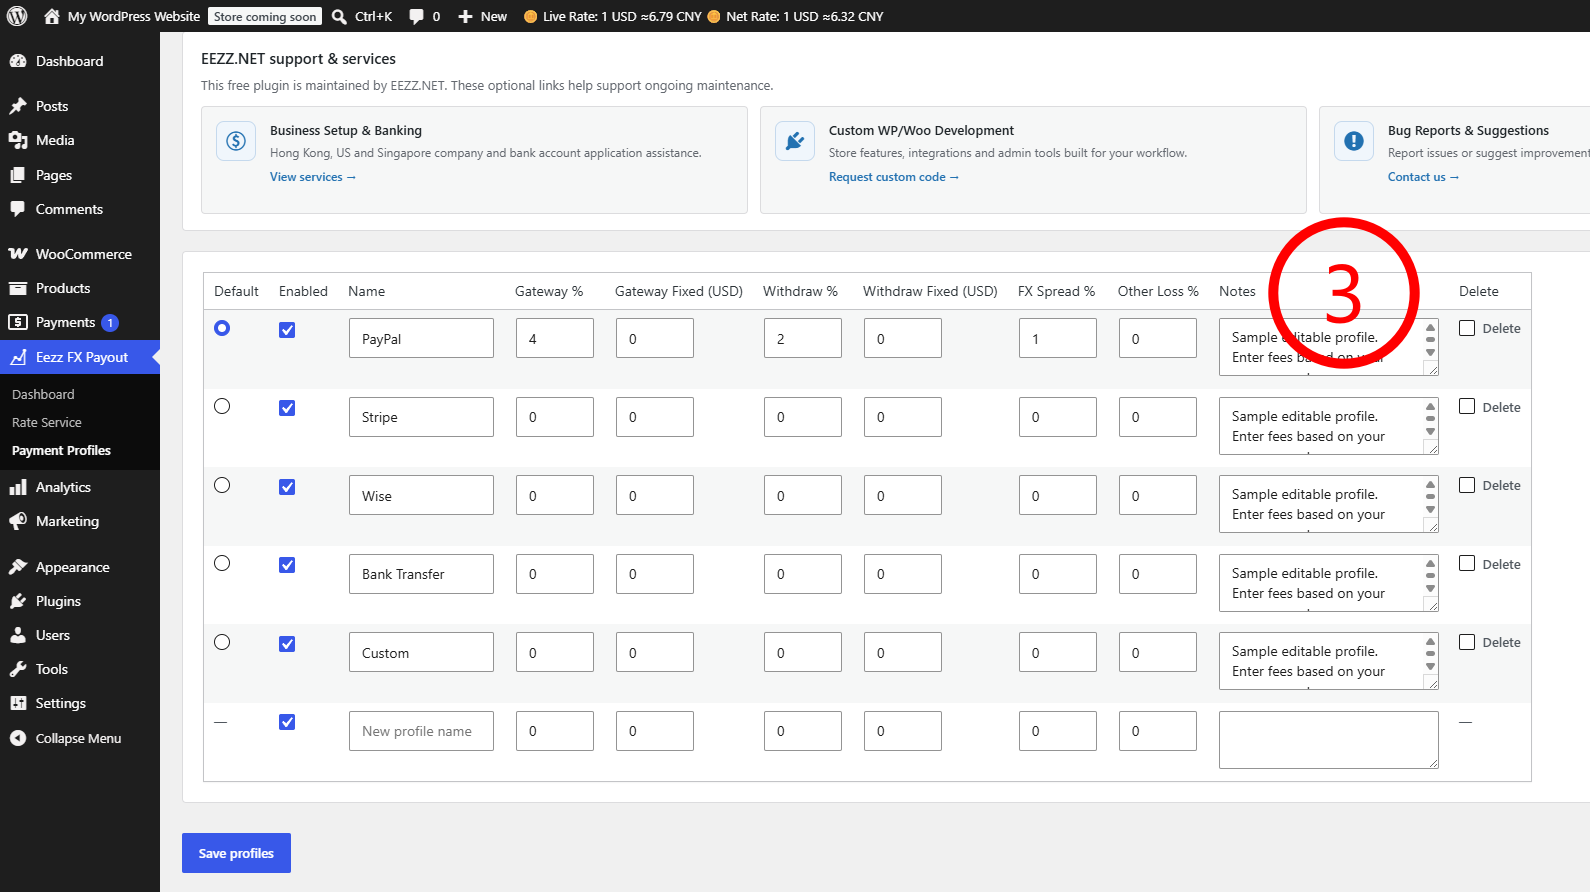Open the WordPress logo menu
Screen dimensions: 1590x892
(17, 16)
